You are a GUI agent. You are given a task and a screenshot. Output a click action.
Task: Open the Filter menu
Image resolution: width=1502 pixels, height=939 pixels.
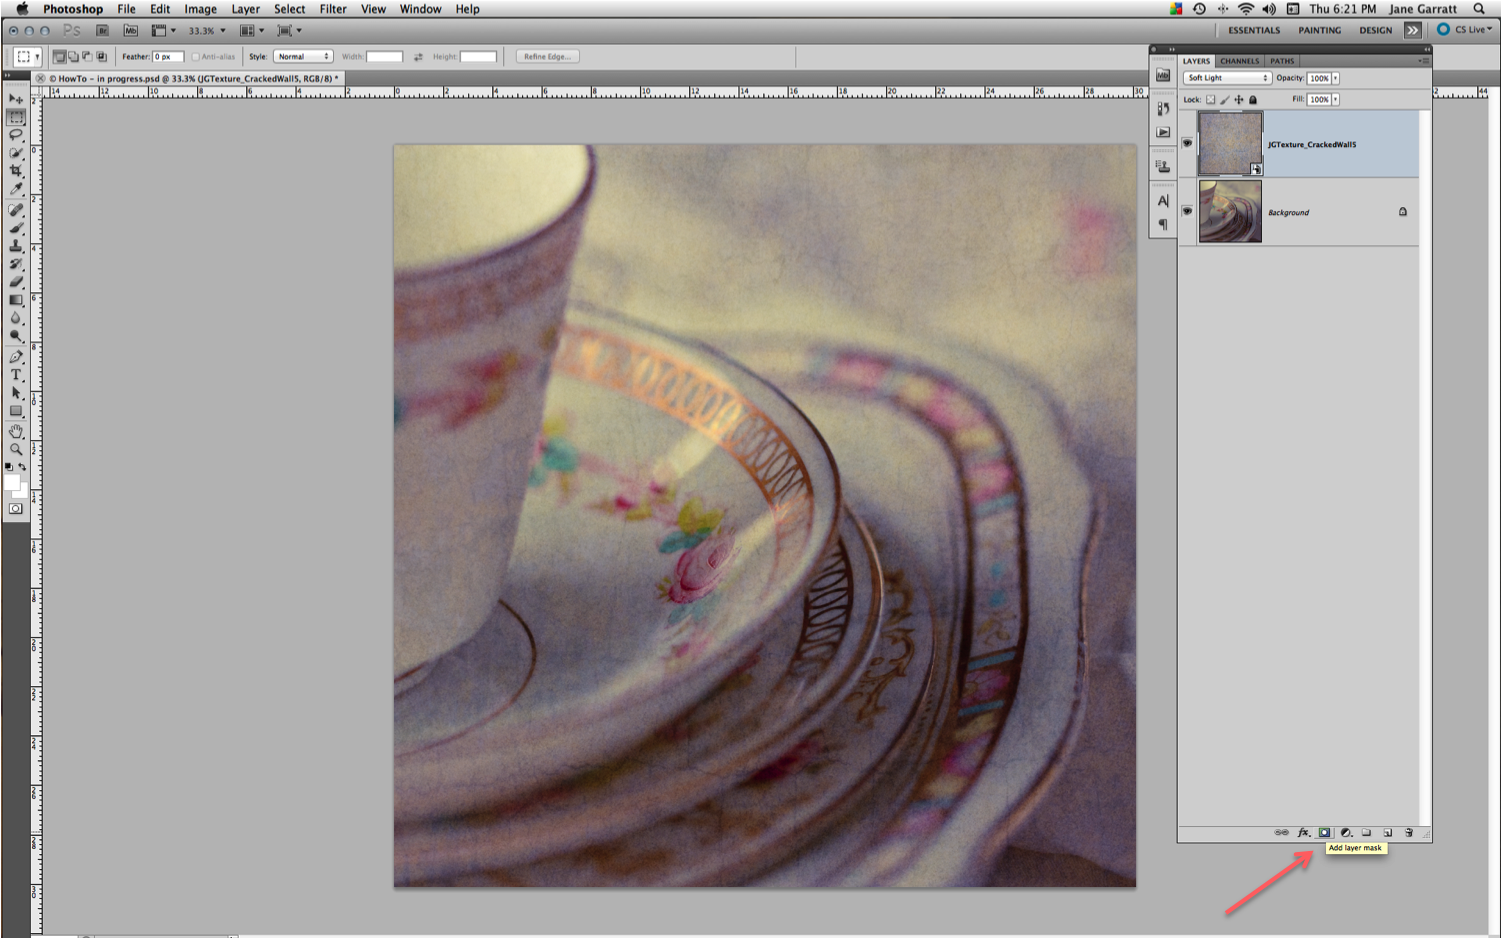click(332, 9)
